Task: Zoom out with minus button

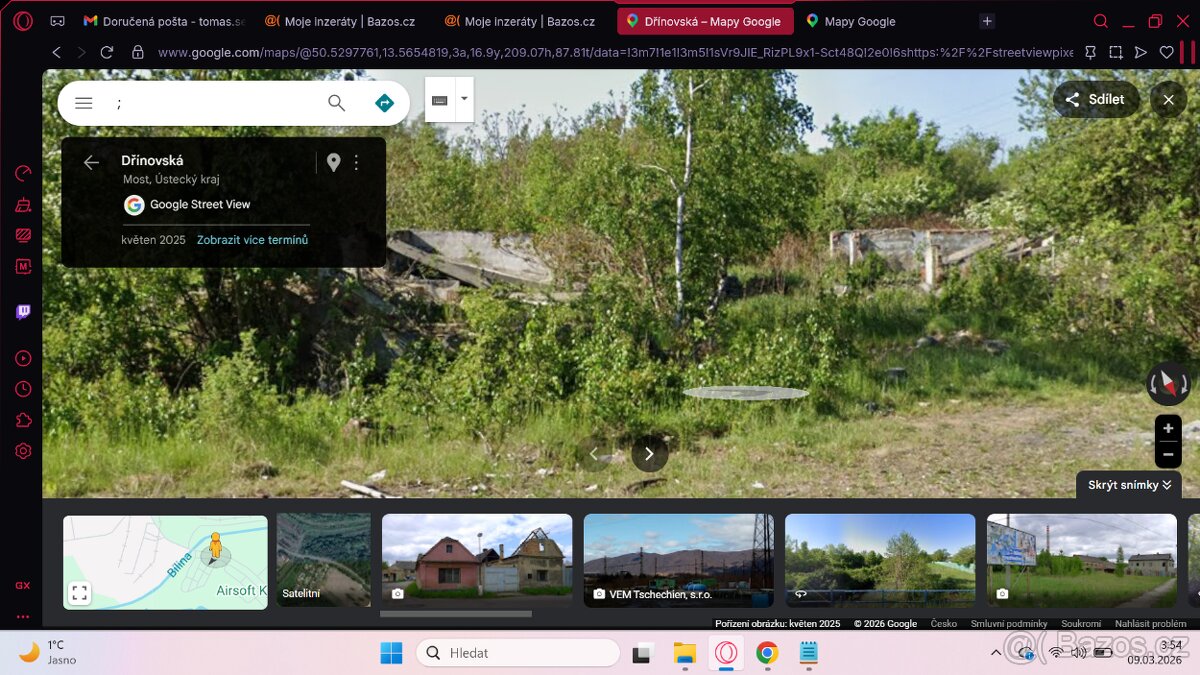Action: click(x=1168, y=455)
